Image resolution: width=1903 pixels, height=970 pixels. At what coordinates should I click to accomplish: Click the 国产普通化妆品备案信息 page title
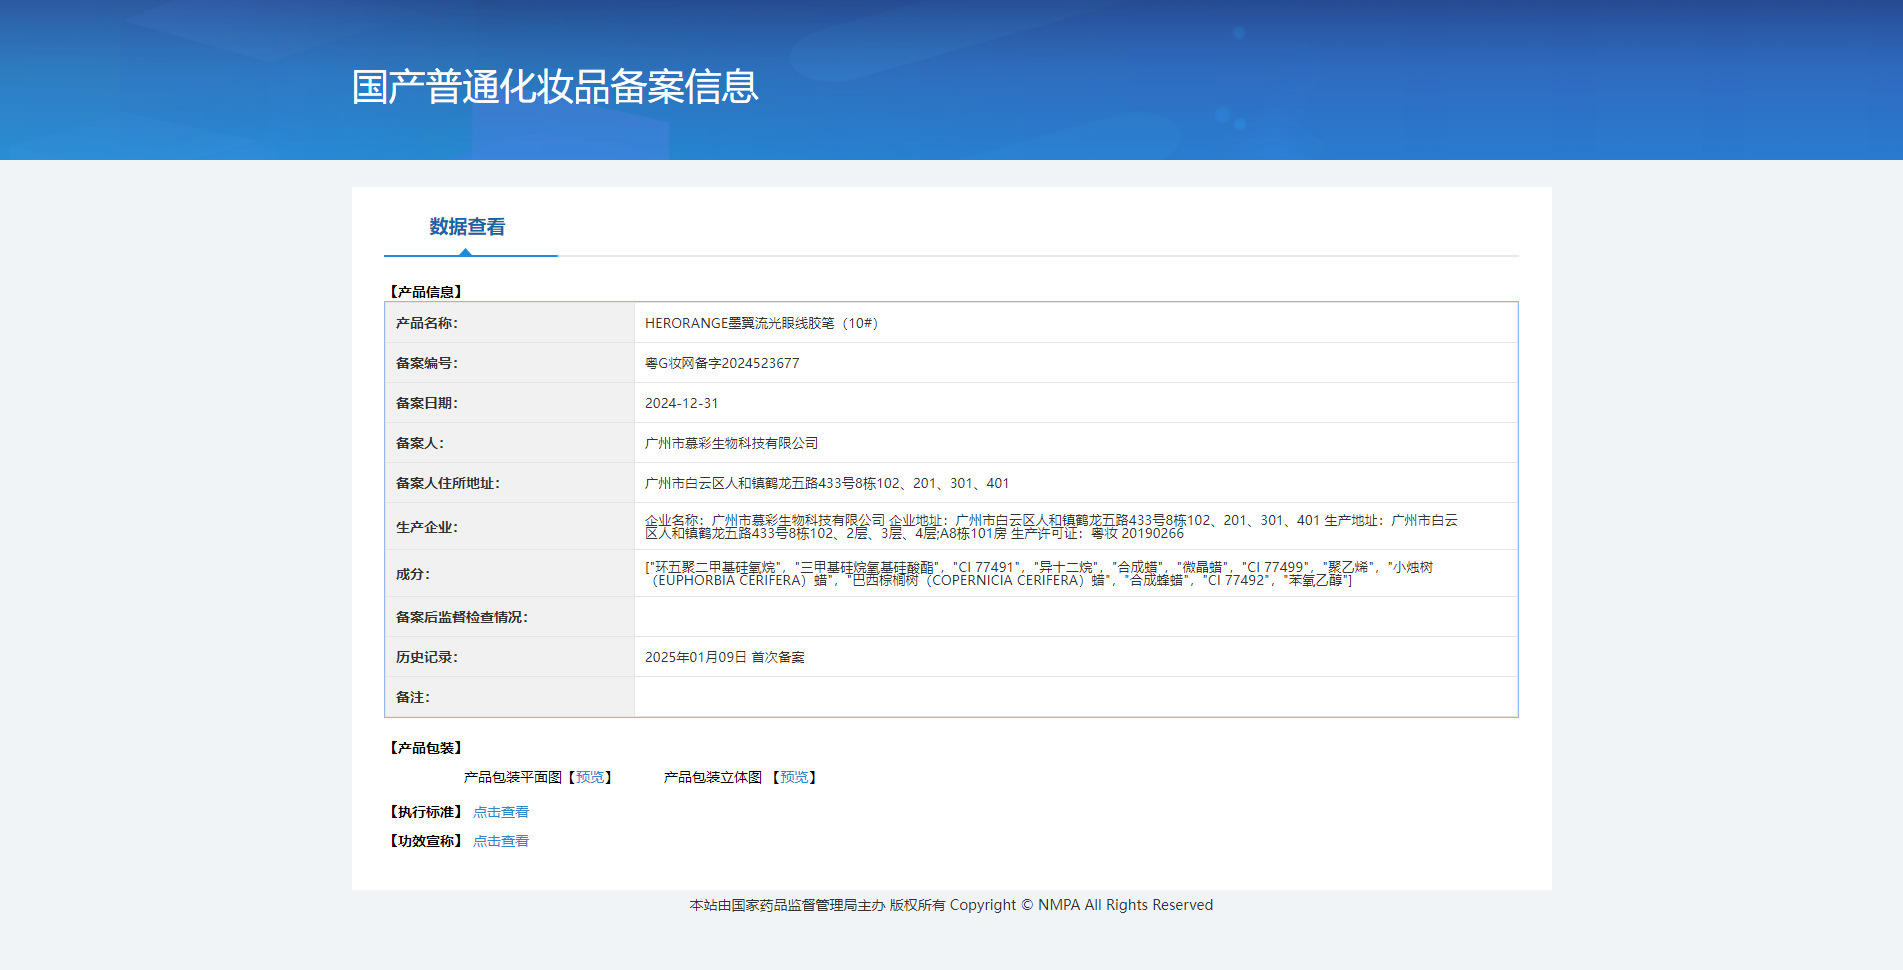555,87
